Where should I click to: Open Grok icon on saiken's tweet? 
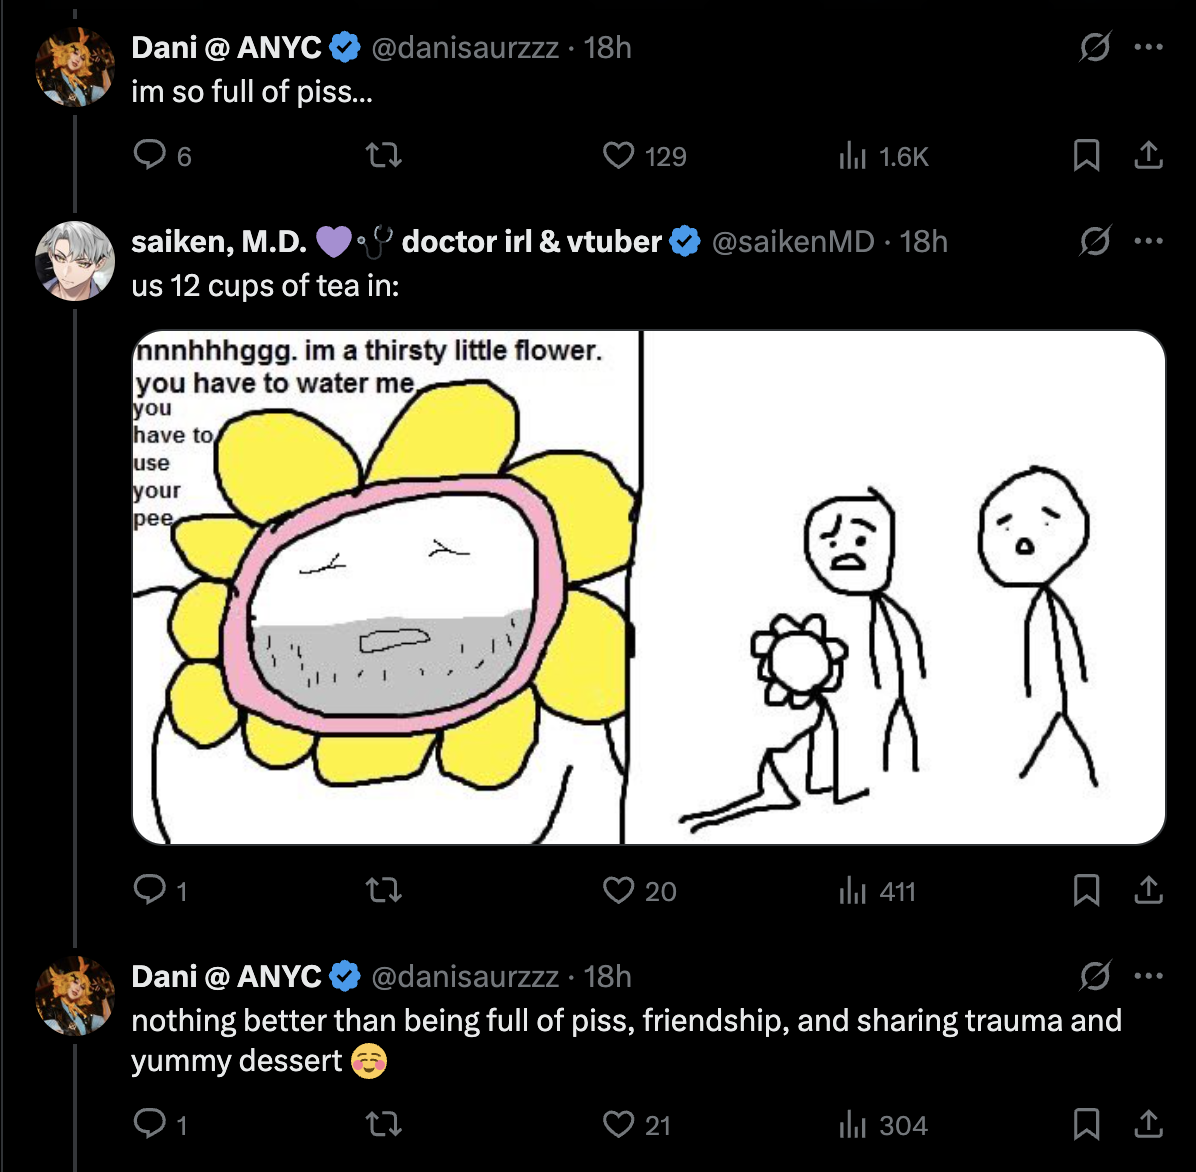pyautogui.click(x=1095, y=241)
